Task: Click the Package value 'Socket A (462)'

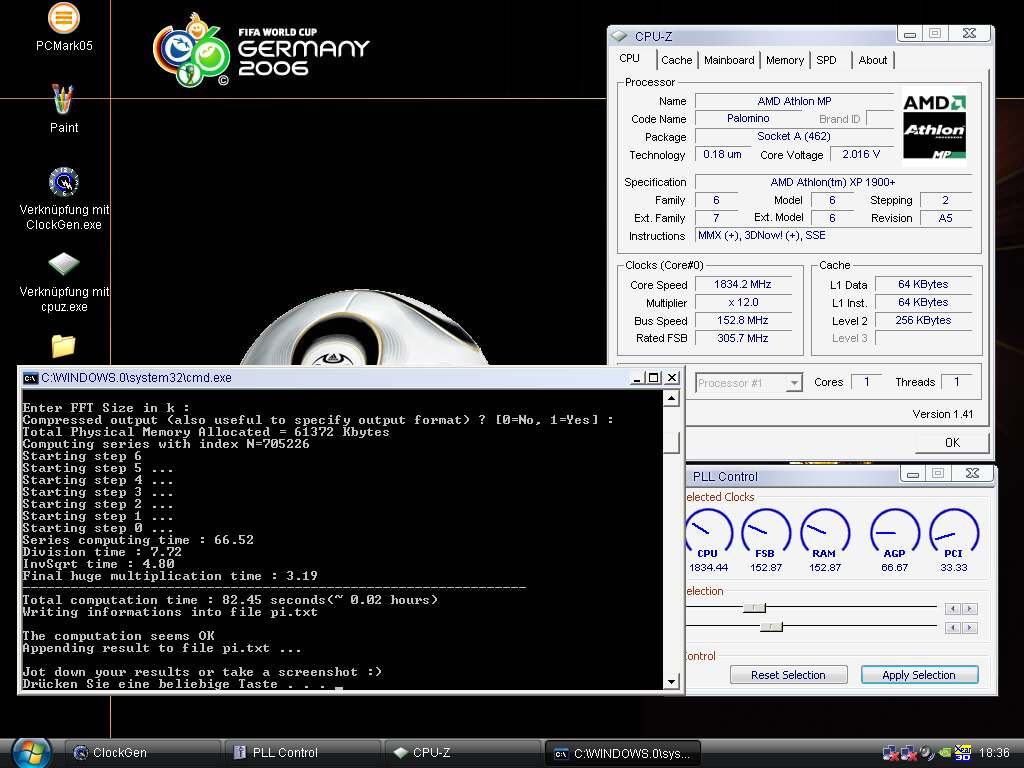Action: click(794, 136)
